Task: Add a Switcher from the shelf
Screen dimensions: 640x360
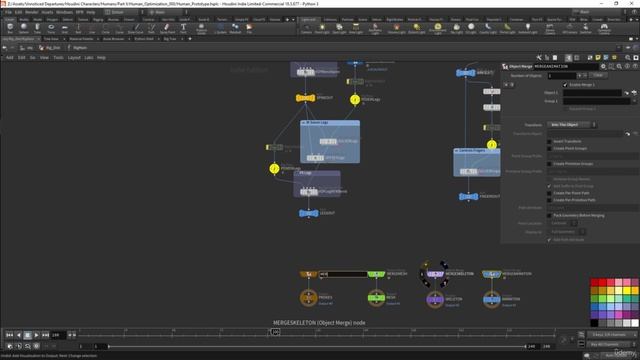Action: point(585,28)
